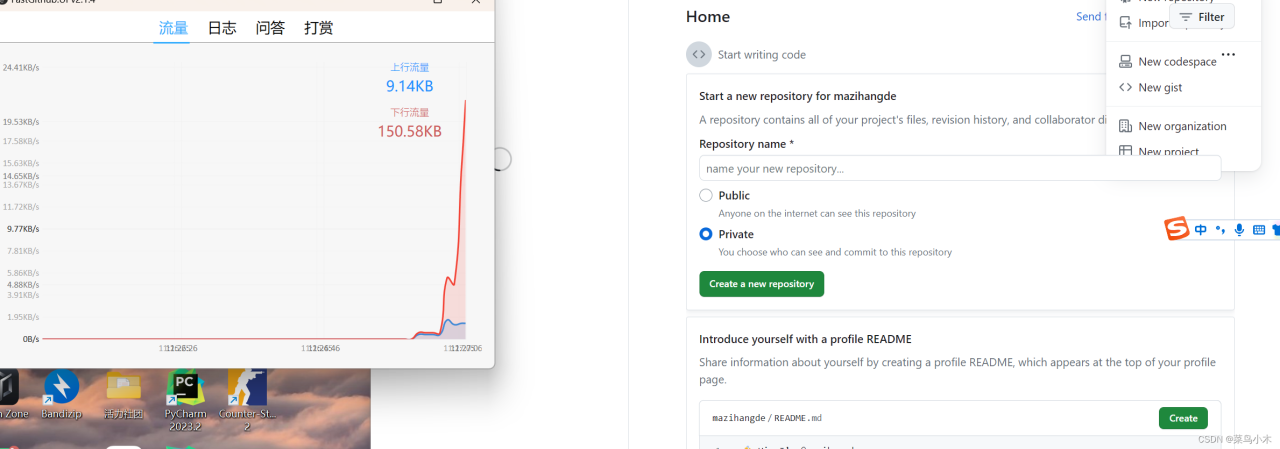Toggle Sogou Chinese/English mode (中) indicator

click(x=1201, y=230)
